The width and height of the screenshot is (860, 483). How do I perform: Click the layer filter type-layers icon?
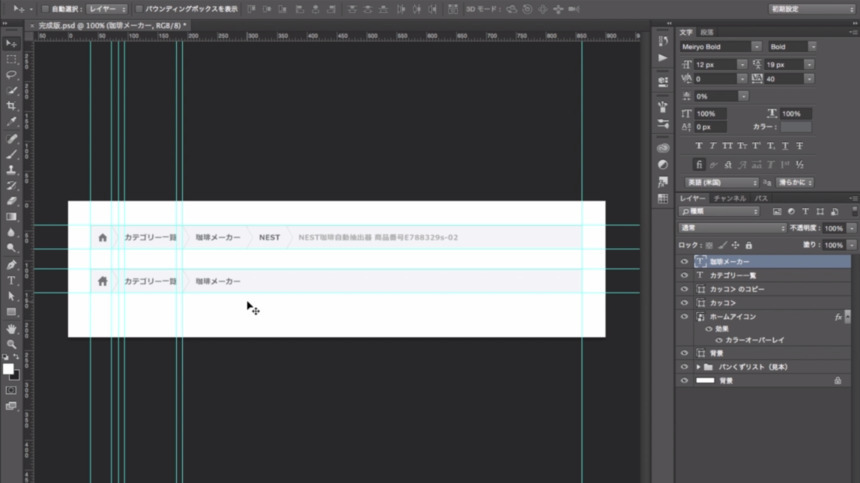[x=805, y=212]
